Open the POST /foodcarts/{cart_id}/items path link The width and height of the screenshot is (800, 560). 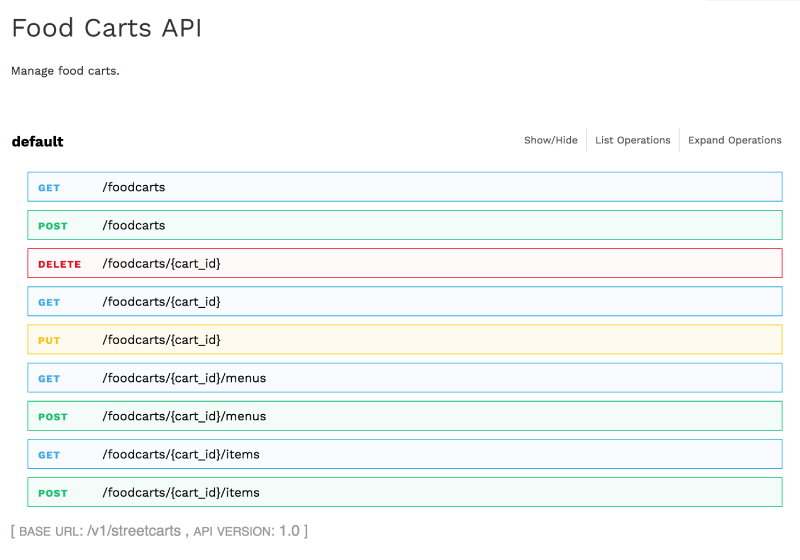[x=181, y=492]
